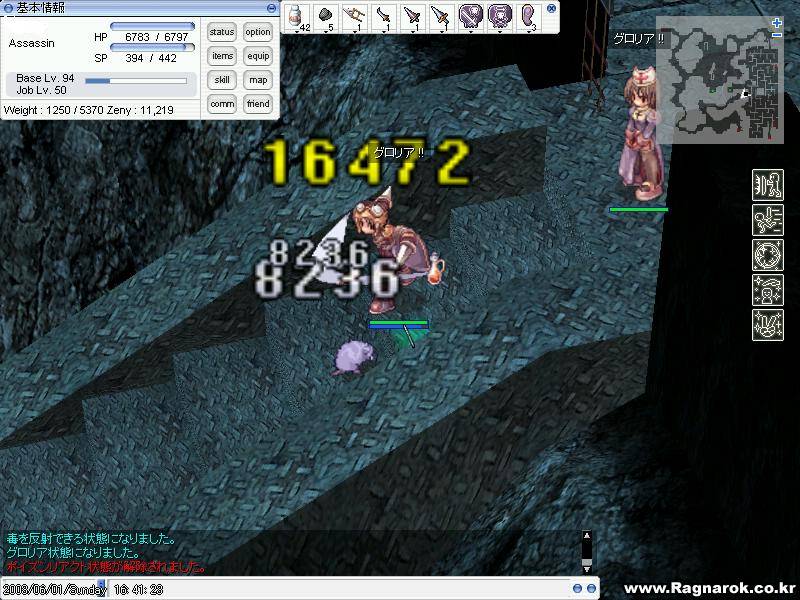
Task: Zoom out the minimap with the minus icon
Action: pyautogui.click(x=777, y=35)
